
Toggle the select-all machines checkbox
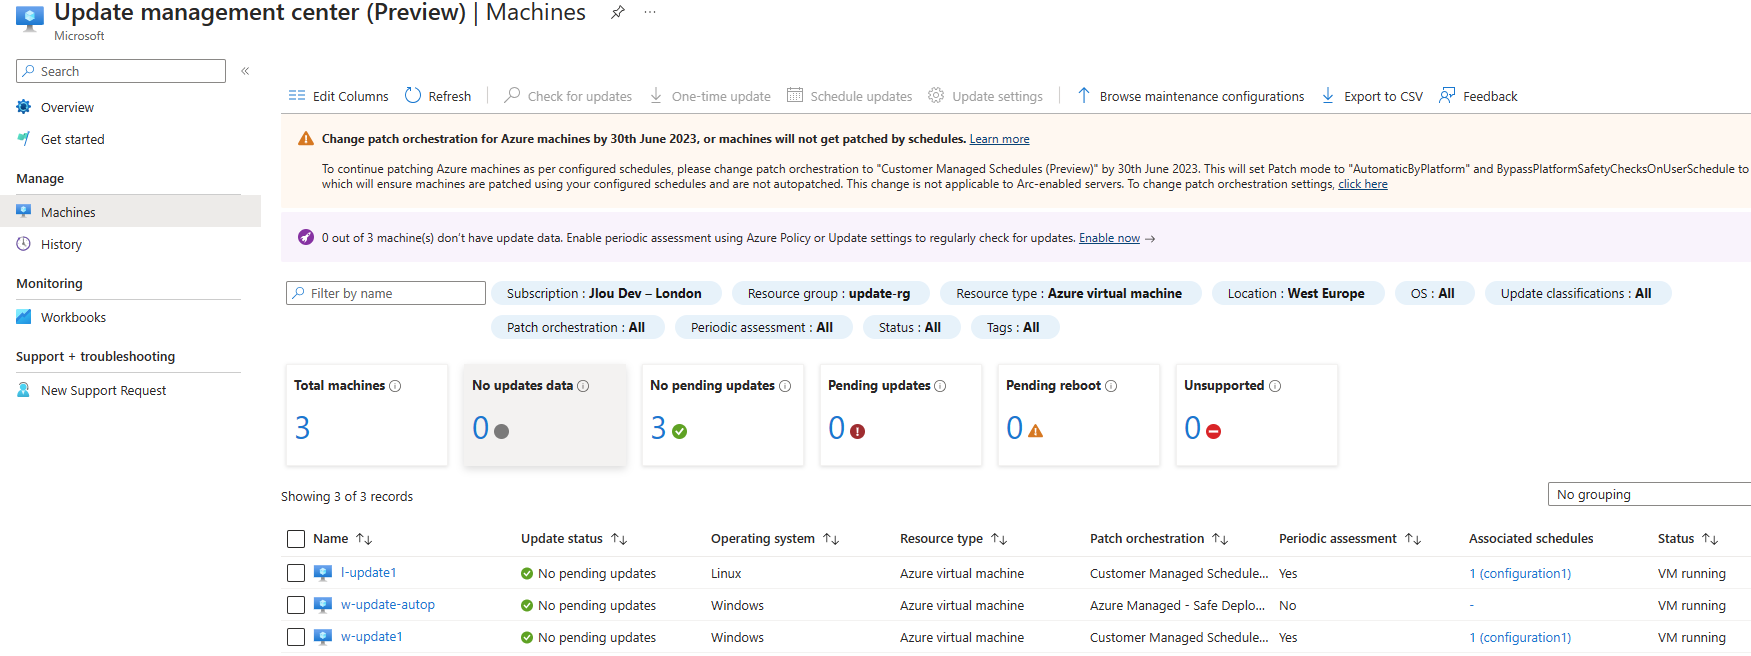click(x=296, y=539)
